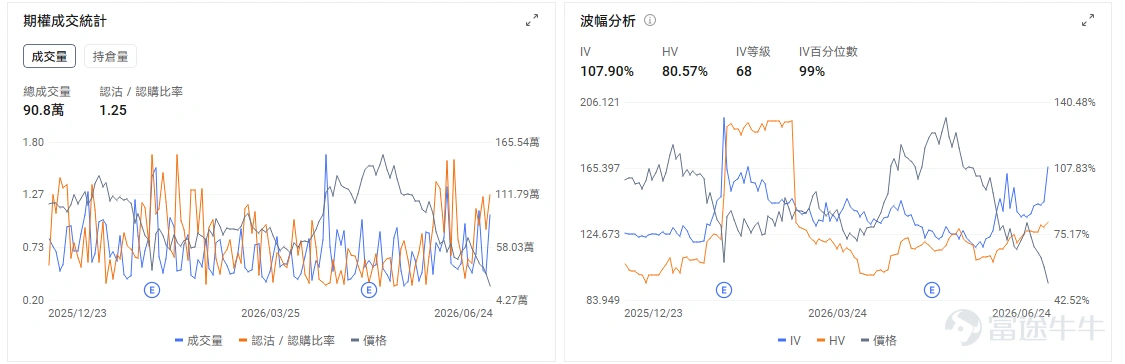Toggle the HV legend series
Screen dimensions: 1125x364
pyautogui.click(x=830, y=340)
